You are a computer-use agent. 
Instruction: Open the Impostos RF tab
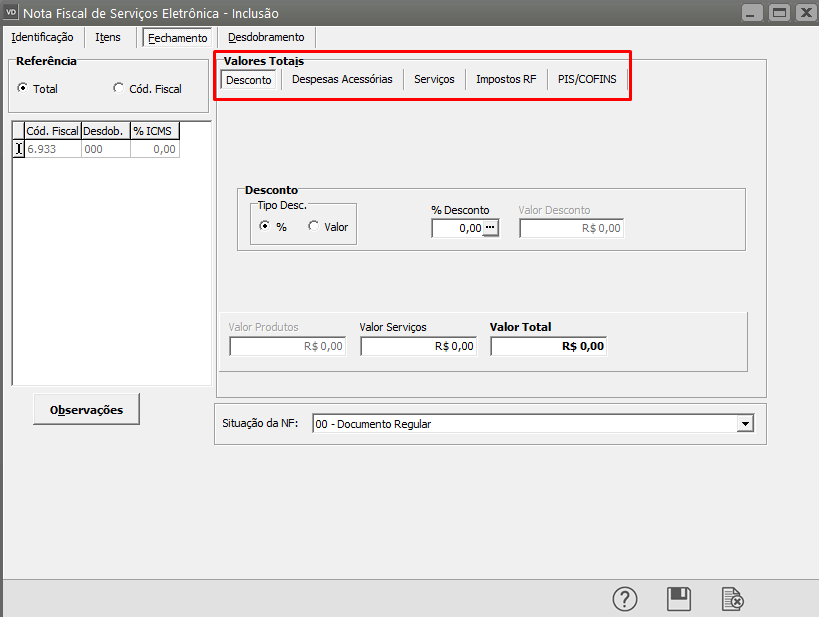[506, 80]
